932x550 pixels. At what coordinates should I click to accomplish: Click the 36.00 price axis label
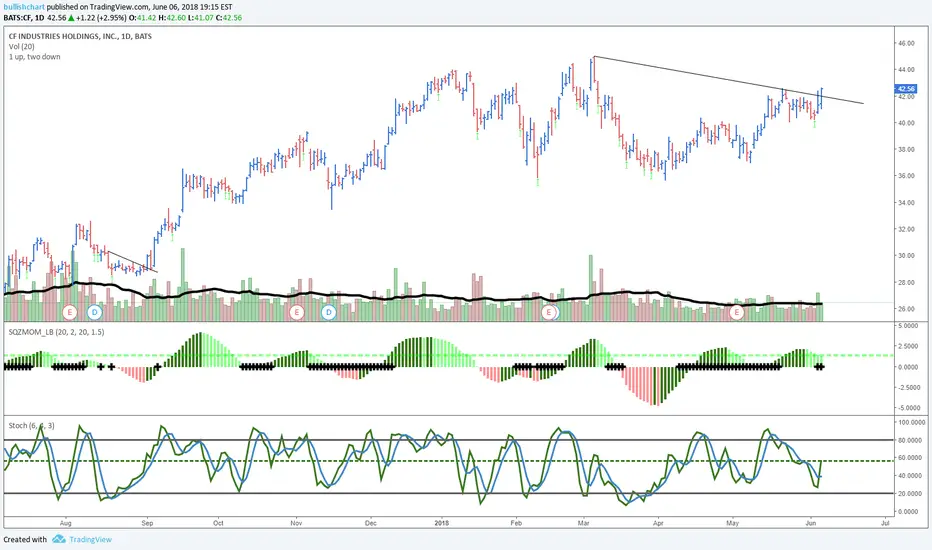pyautogui.click(x=906, y=176)
